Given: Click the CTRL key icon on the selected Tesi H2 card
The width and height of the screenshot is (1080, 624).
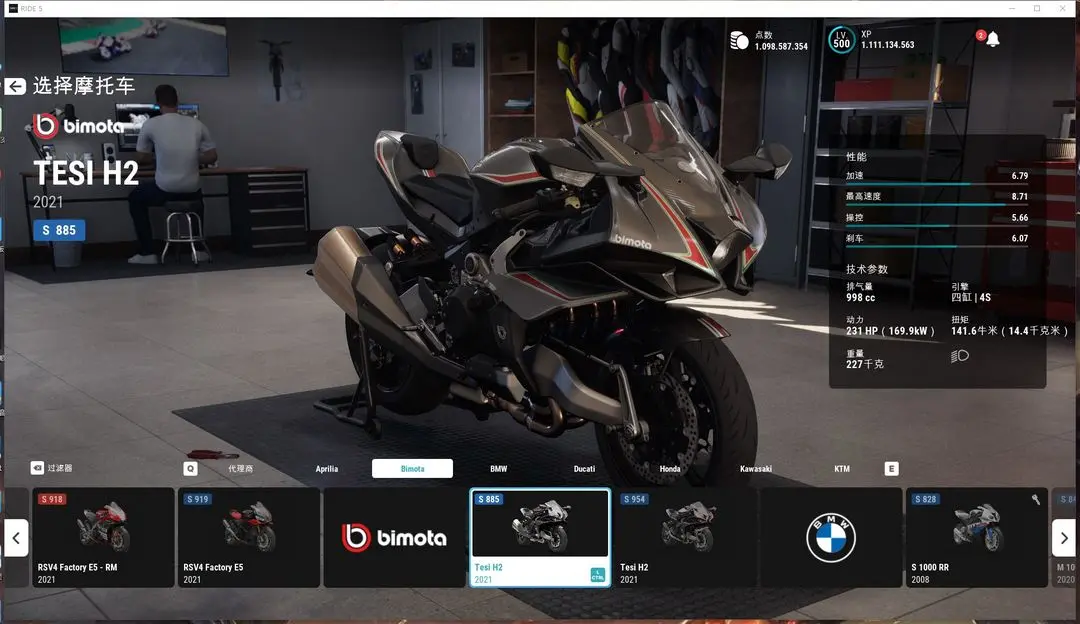Looking at the screenshot, I should (597, 575).
